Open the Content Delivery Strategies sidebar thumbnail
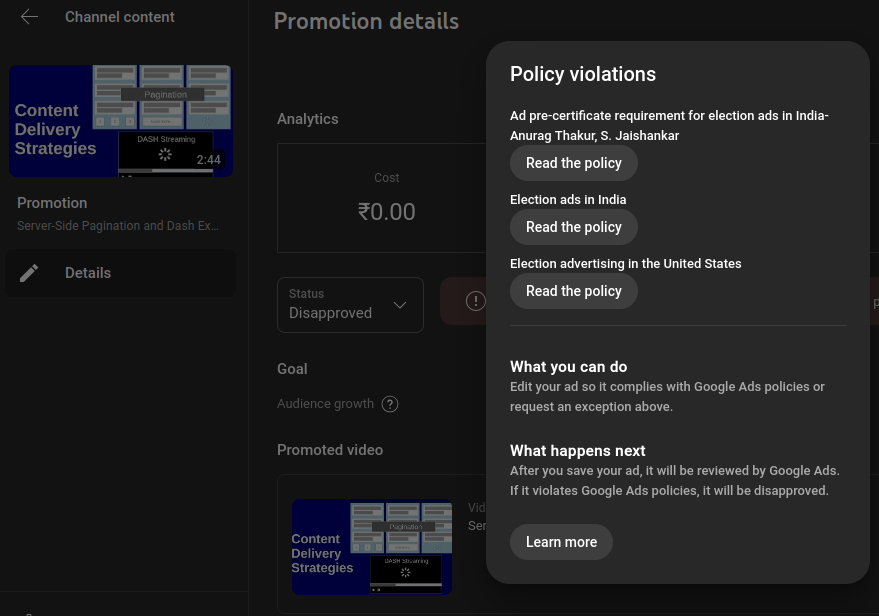 coord(121,121)
